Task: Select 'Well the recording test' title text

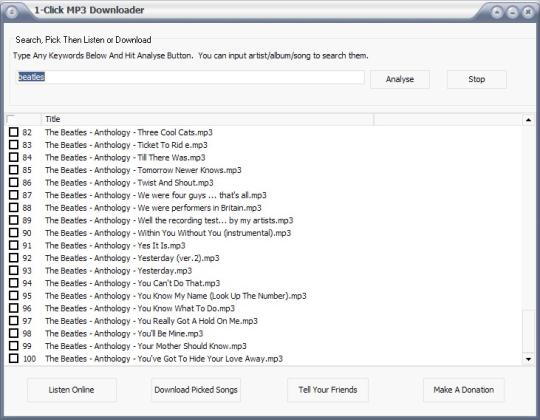Action: [x=178, y=220]
